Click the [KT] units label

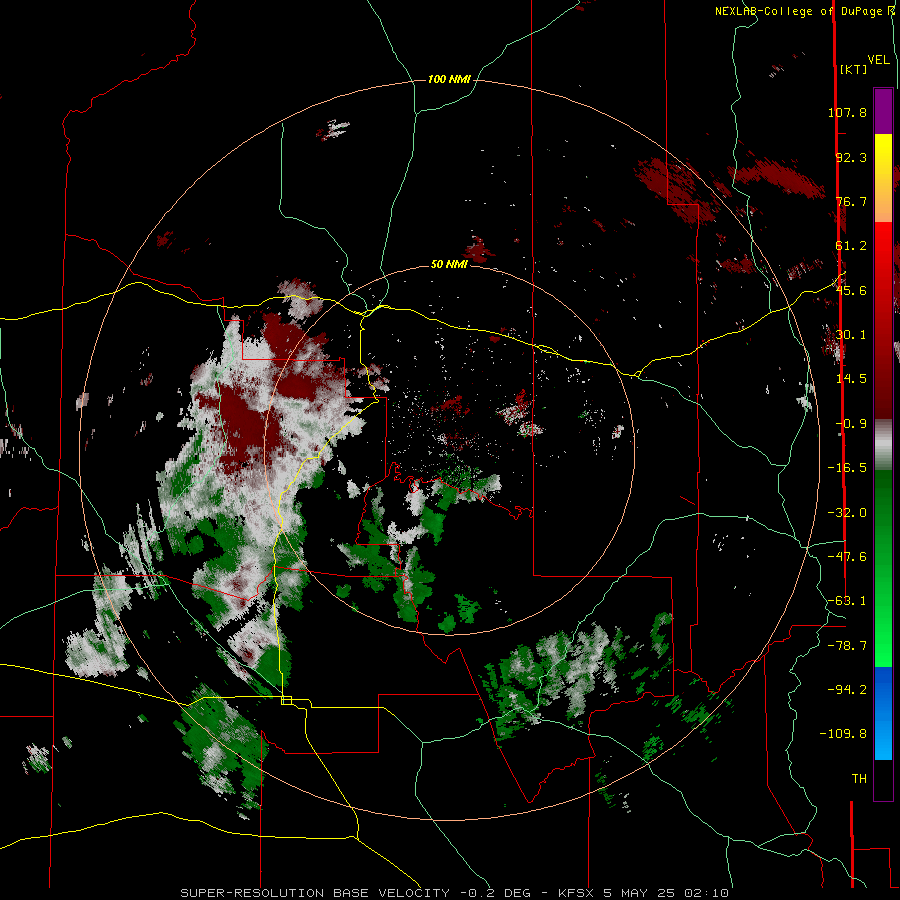tap(854, 69)
